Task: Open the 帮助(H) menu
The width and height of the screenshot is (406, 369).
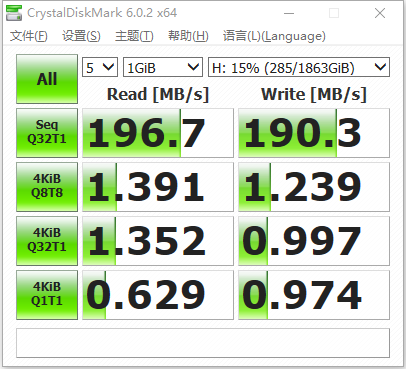Action: point(188,36)
